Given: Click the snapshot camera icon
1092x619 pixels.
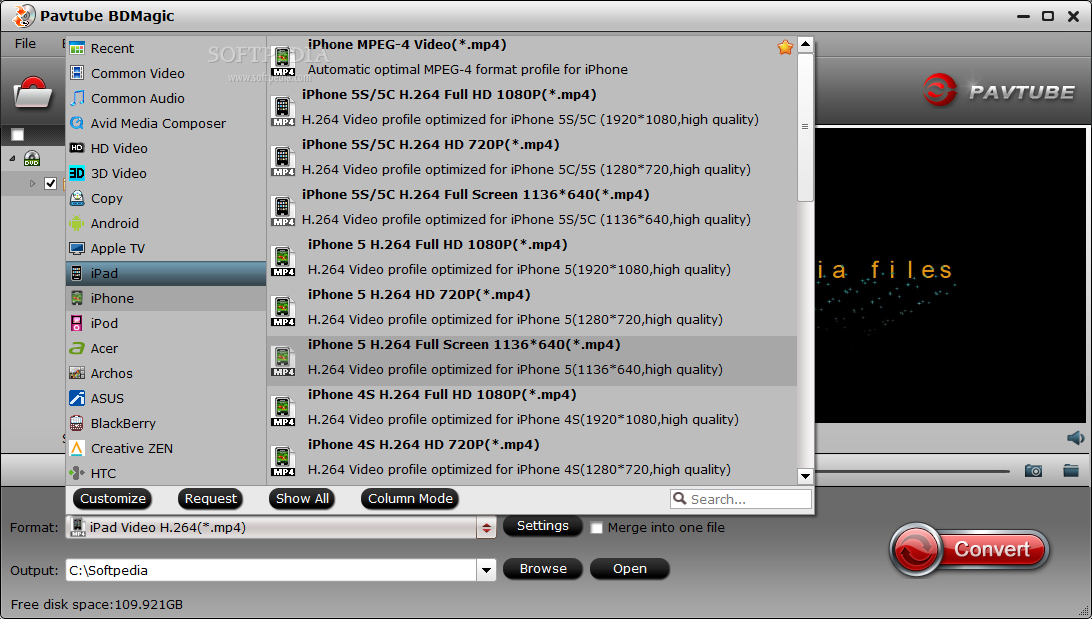Looking at the screenshot, I should point(1034,471).
